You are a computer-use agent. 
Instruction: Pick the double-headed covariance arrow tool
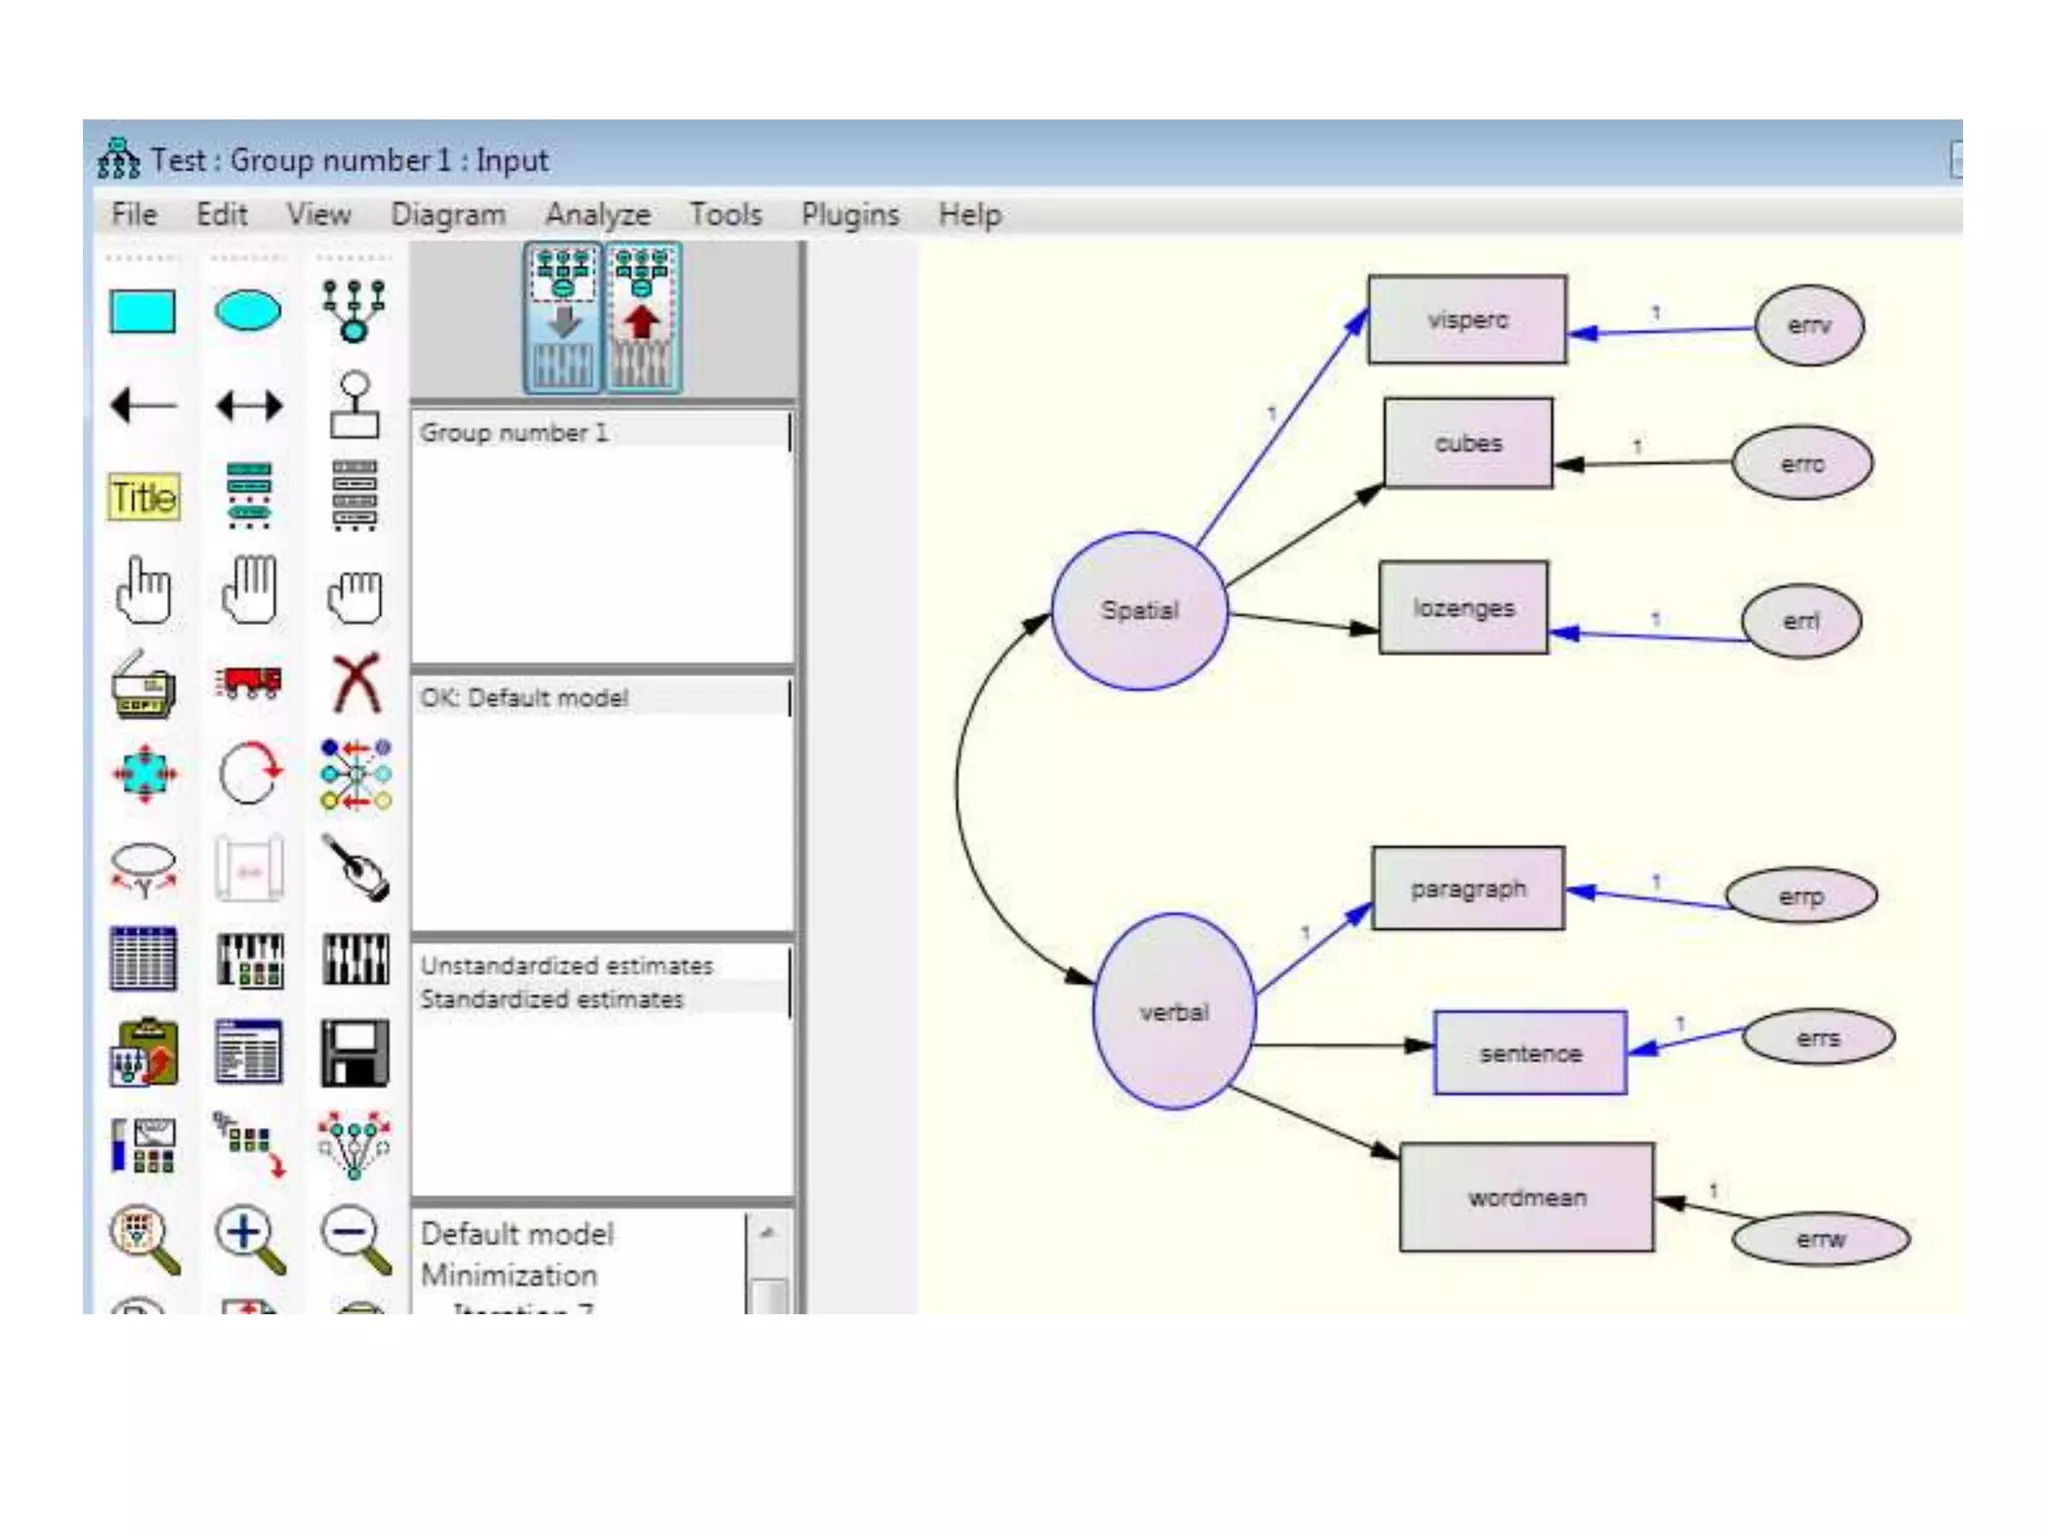click(248, 405)
